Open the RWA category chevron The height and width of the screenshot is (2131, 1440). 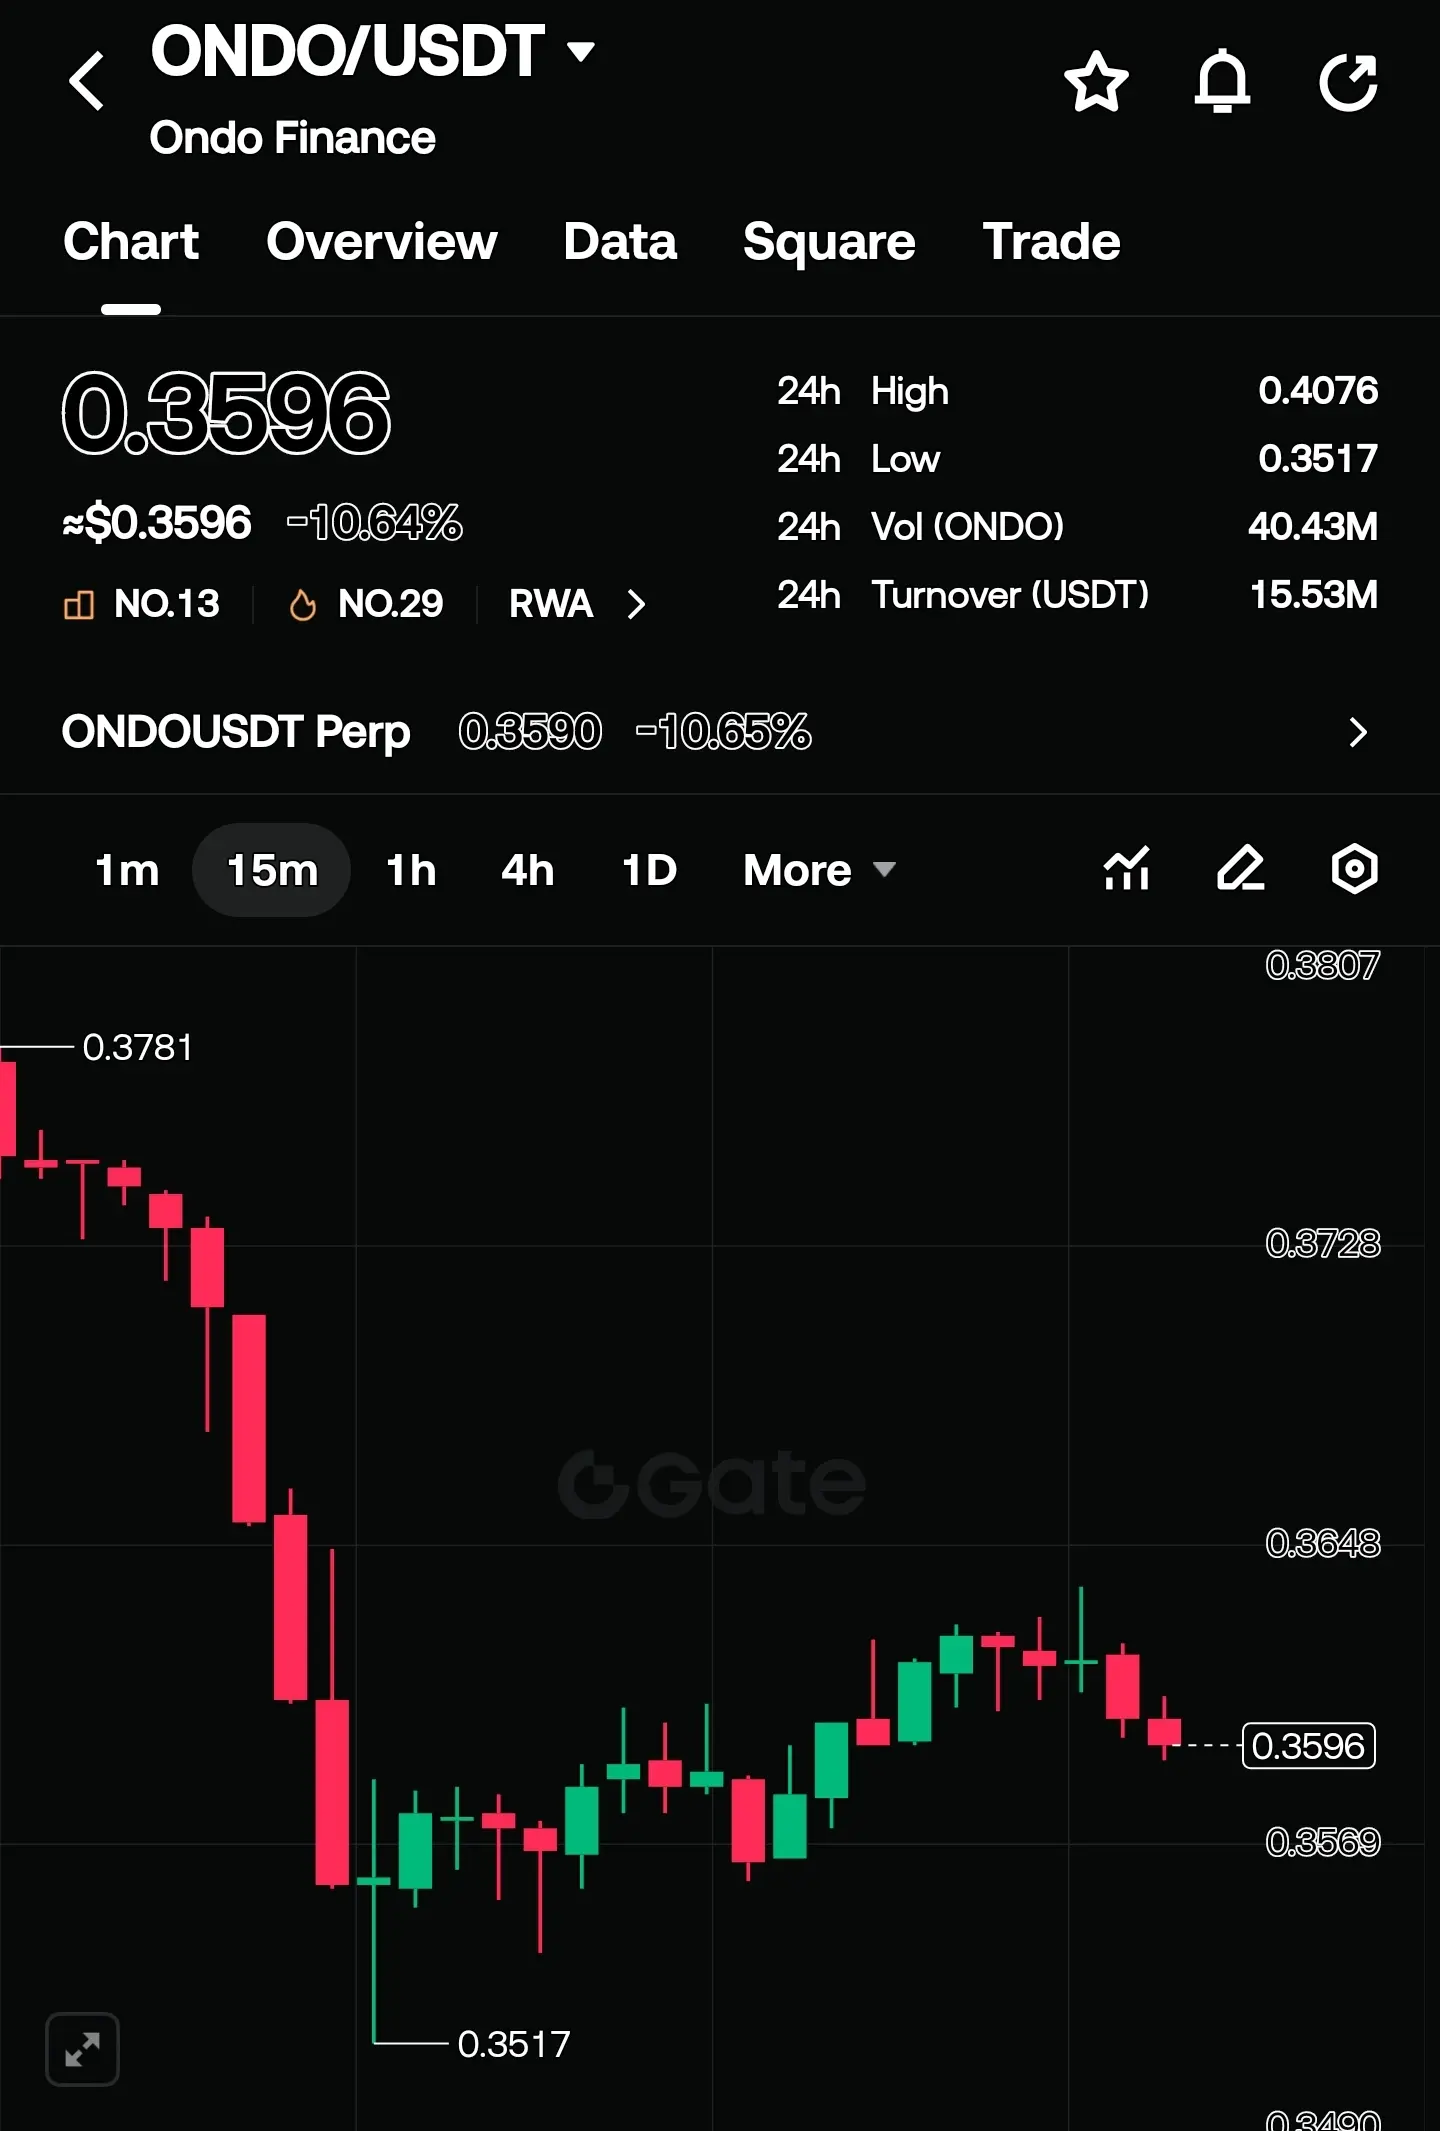pyautogui.click(x=636, y=604)
